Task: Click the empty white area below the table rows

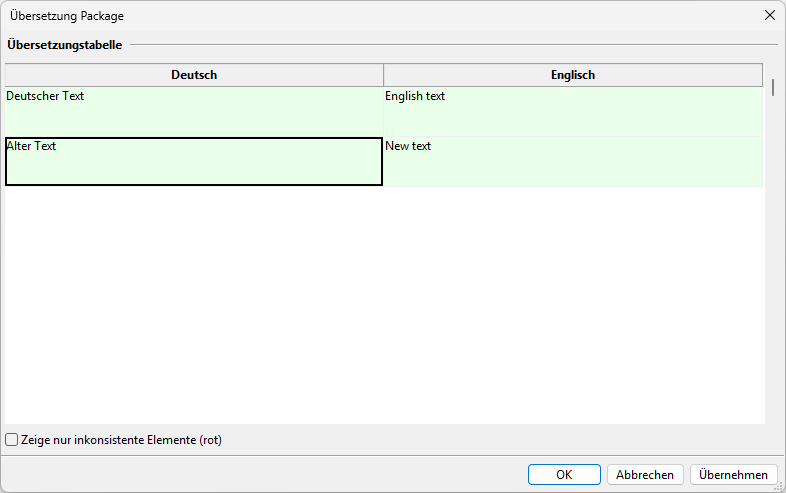Action: (384, 305)
